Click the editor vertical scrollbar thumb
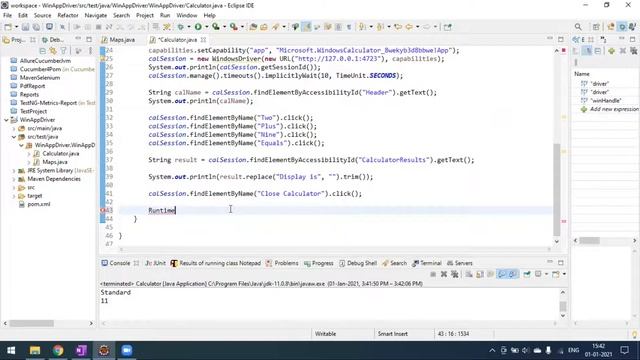 pyautogui.click(x=557, y=190)
